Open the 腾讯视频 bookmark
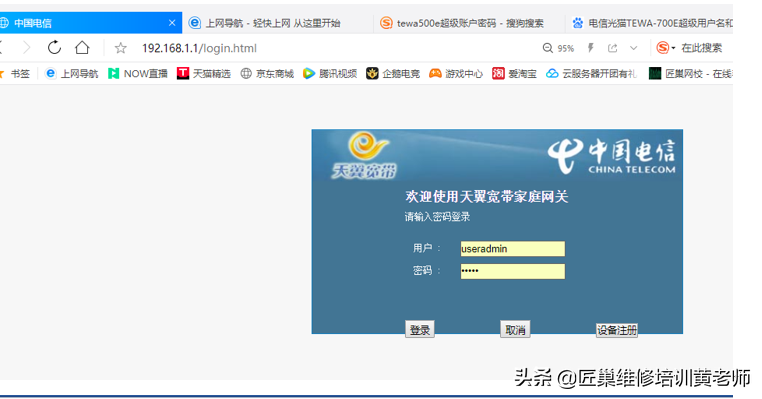Image resolution: width=762 pixels, height=399 pixels. [330, 74]
